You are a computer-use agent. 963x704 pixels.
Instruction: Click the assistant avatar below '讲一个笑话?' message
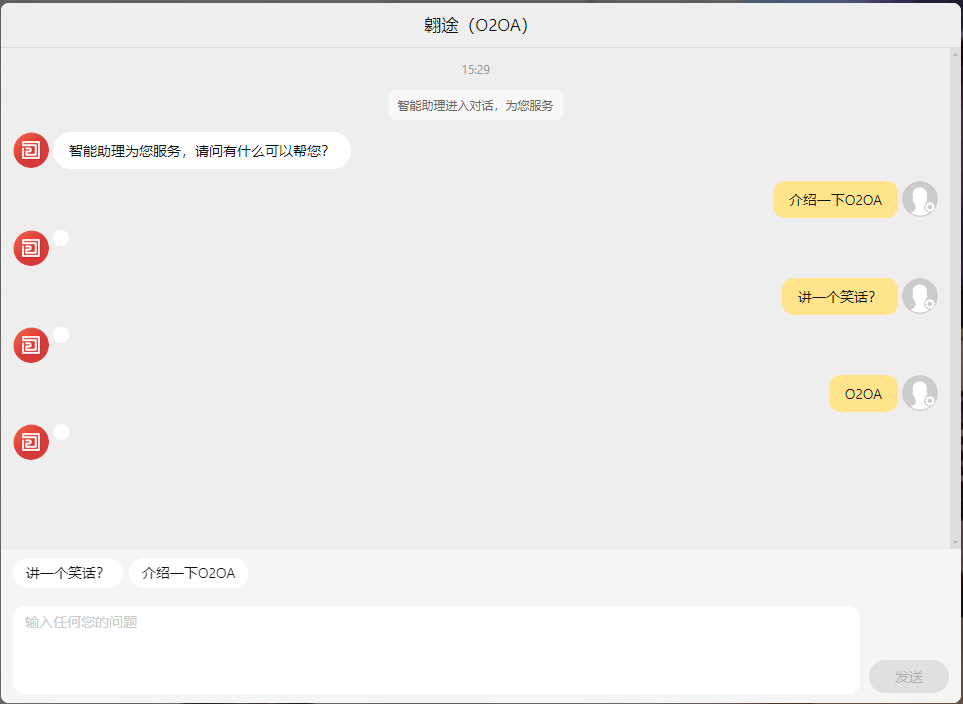31,345
